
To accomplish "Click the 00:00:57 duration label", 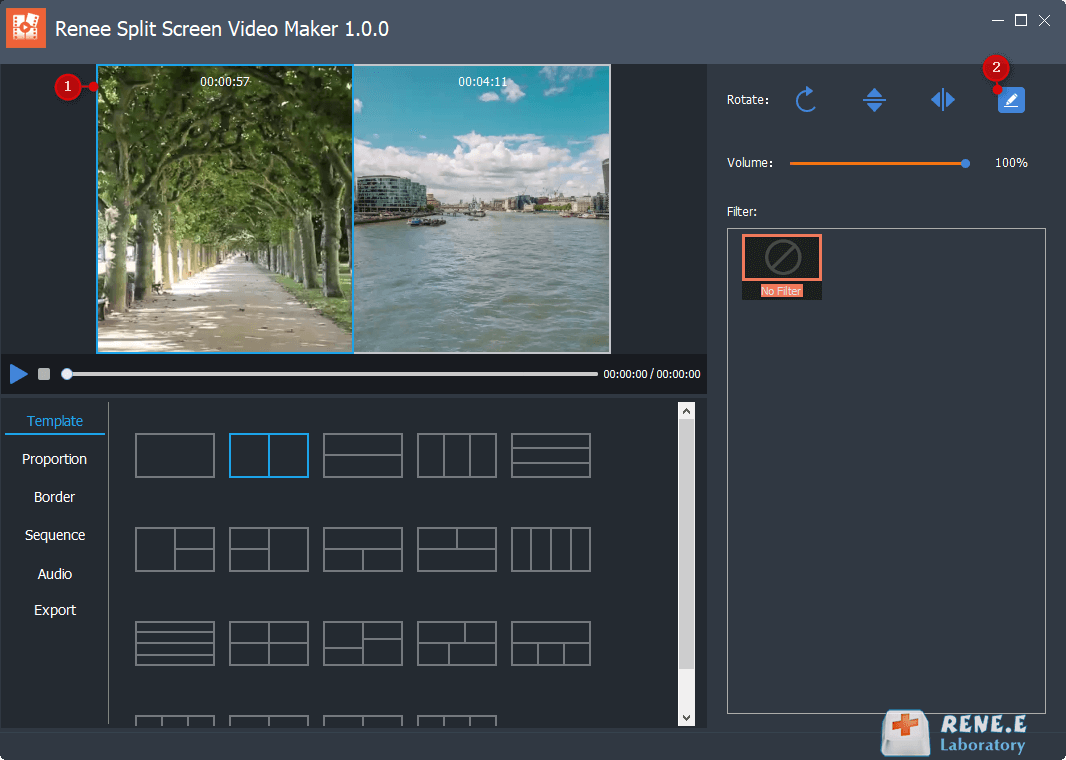I will [x=225, y=82].
